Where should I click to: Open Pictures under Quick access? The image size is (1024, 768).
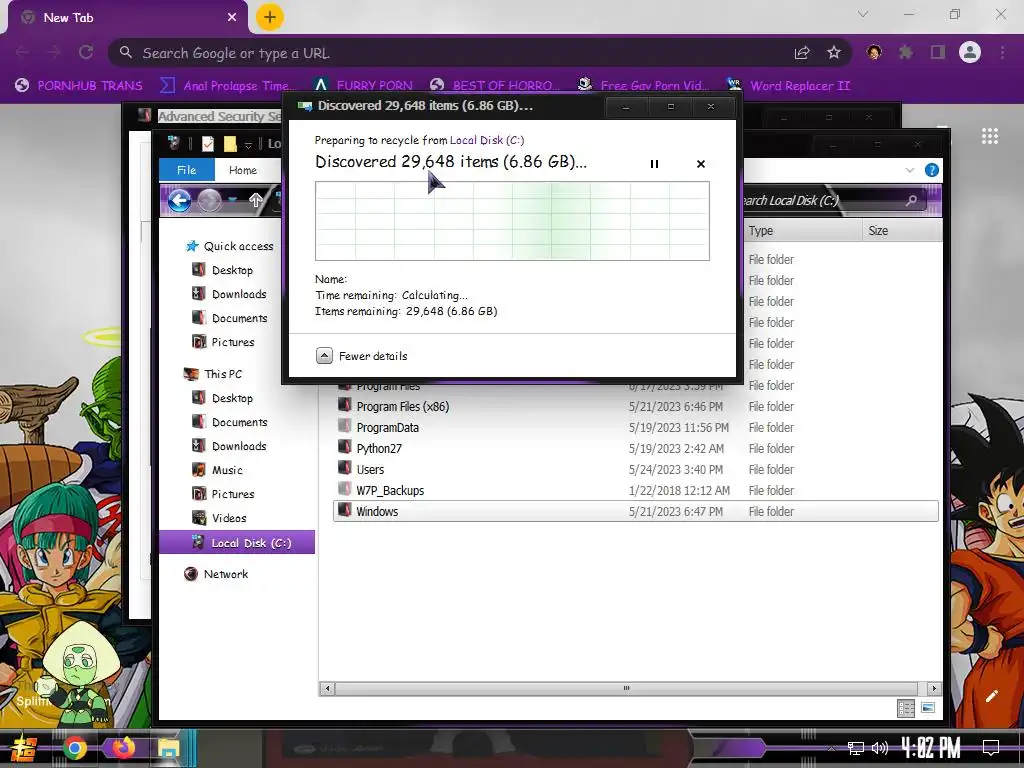(x=223, y=342)
